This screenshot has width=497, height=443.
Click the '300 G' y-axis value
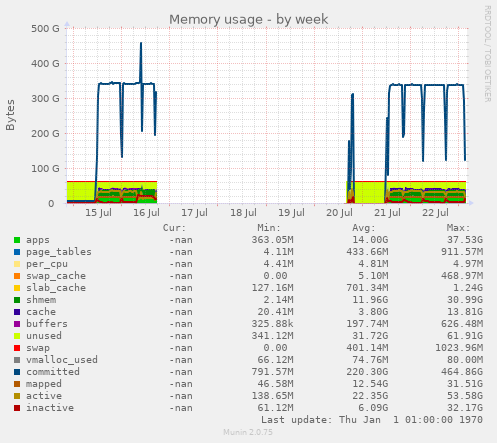[x=45, y=99]
